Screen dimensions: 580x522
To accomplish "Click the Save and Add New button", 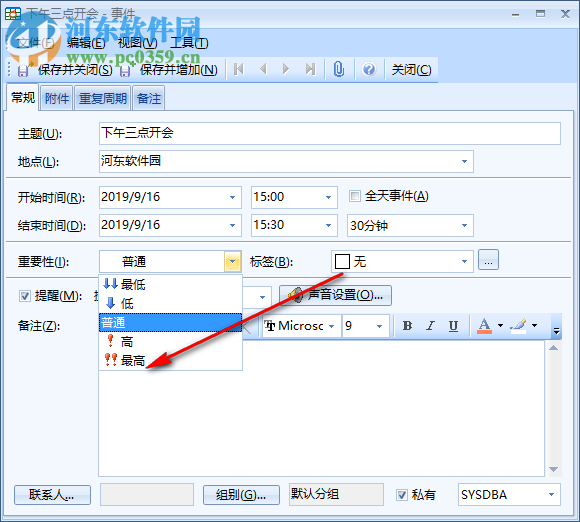I will (x=169, y=70).
